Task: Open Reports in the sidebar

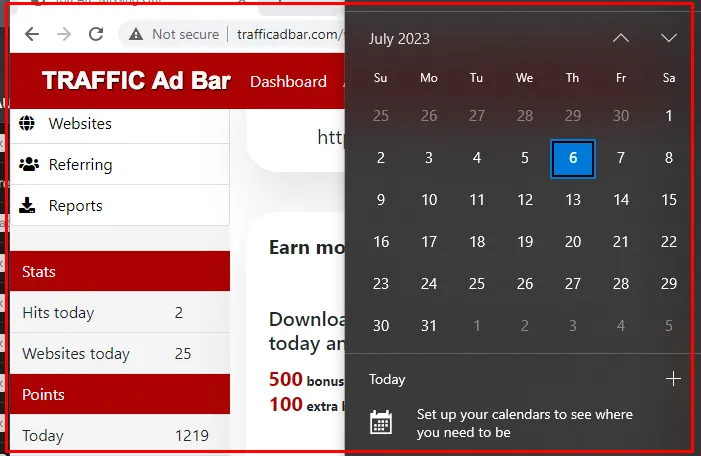Action: click(120, 206)
